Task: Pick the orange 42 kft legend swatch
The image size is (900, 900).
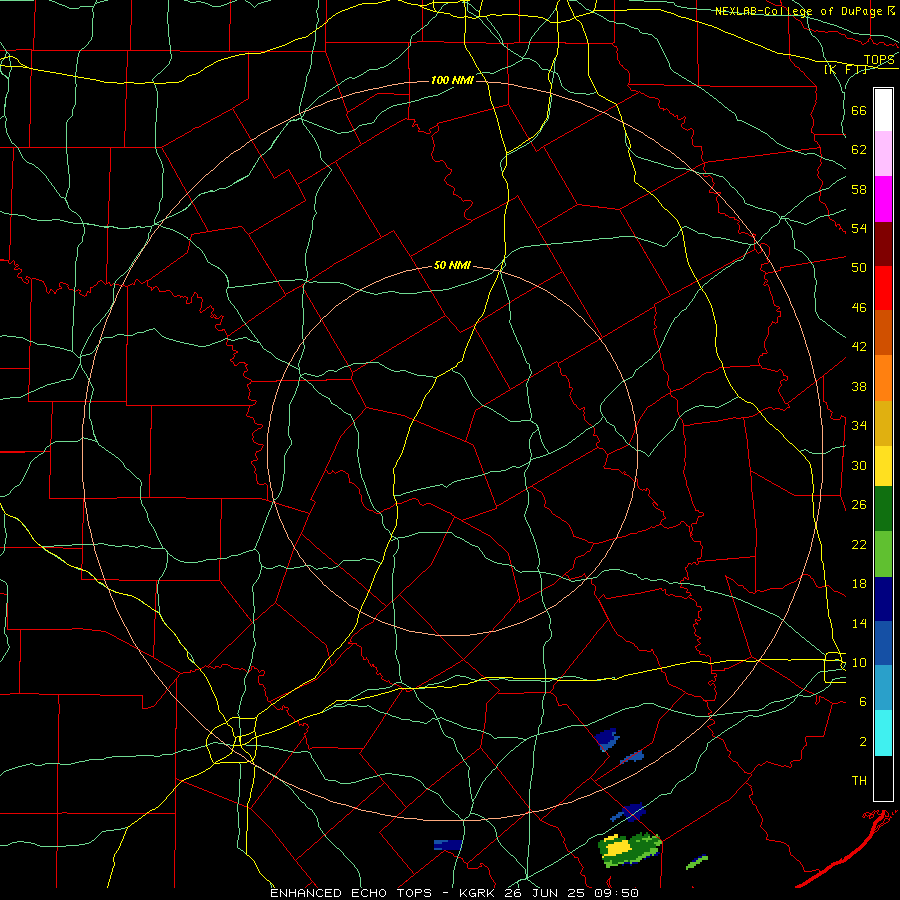Action: [x=883, y=378]
